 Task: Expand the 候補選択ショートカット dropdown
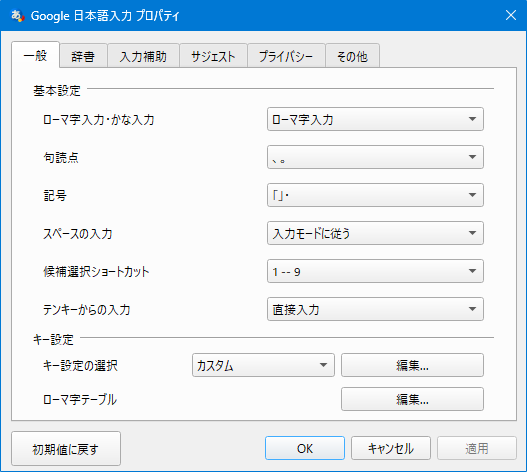pyautogui.click(x=375, y=271)
